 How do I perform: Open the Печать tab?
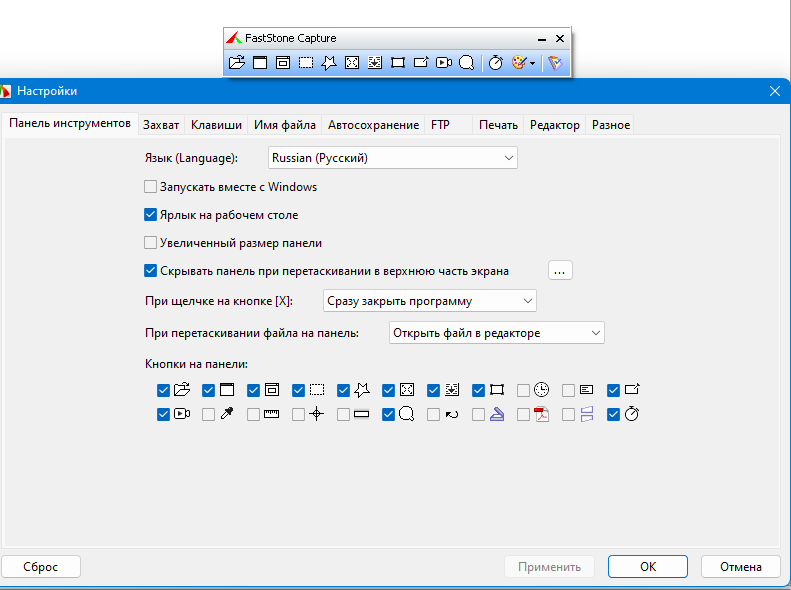pos(498,125)
